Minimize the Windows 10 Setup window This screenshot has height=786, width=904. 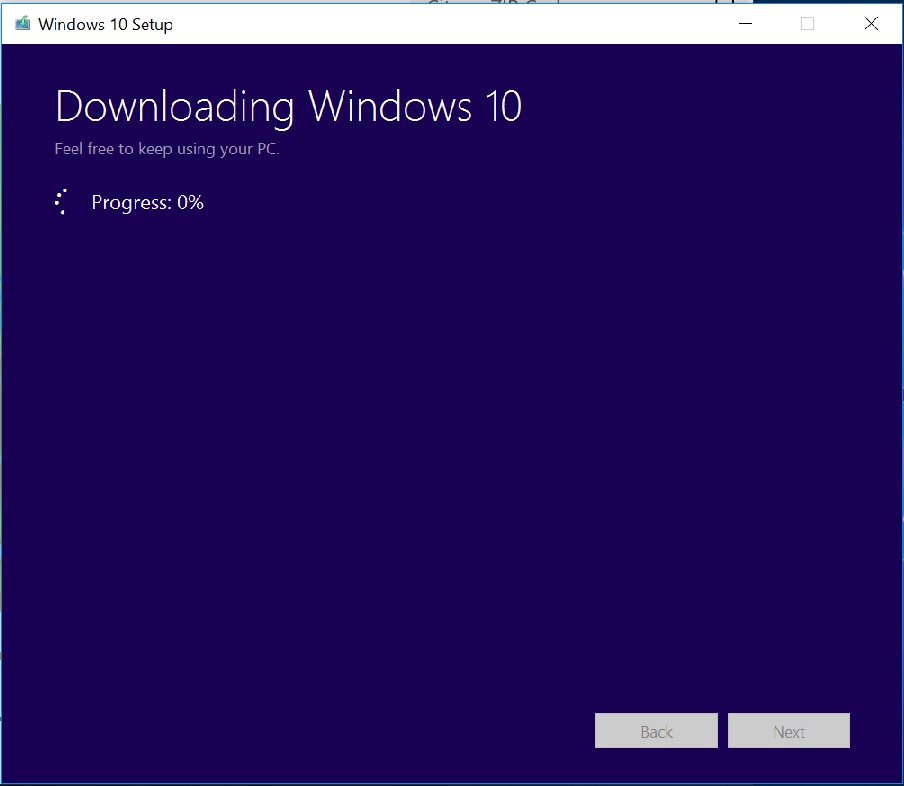[x=745, y=24]
